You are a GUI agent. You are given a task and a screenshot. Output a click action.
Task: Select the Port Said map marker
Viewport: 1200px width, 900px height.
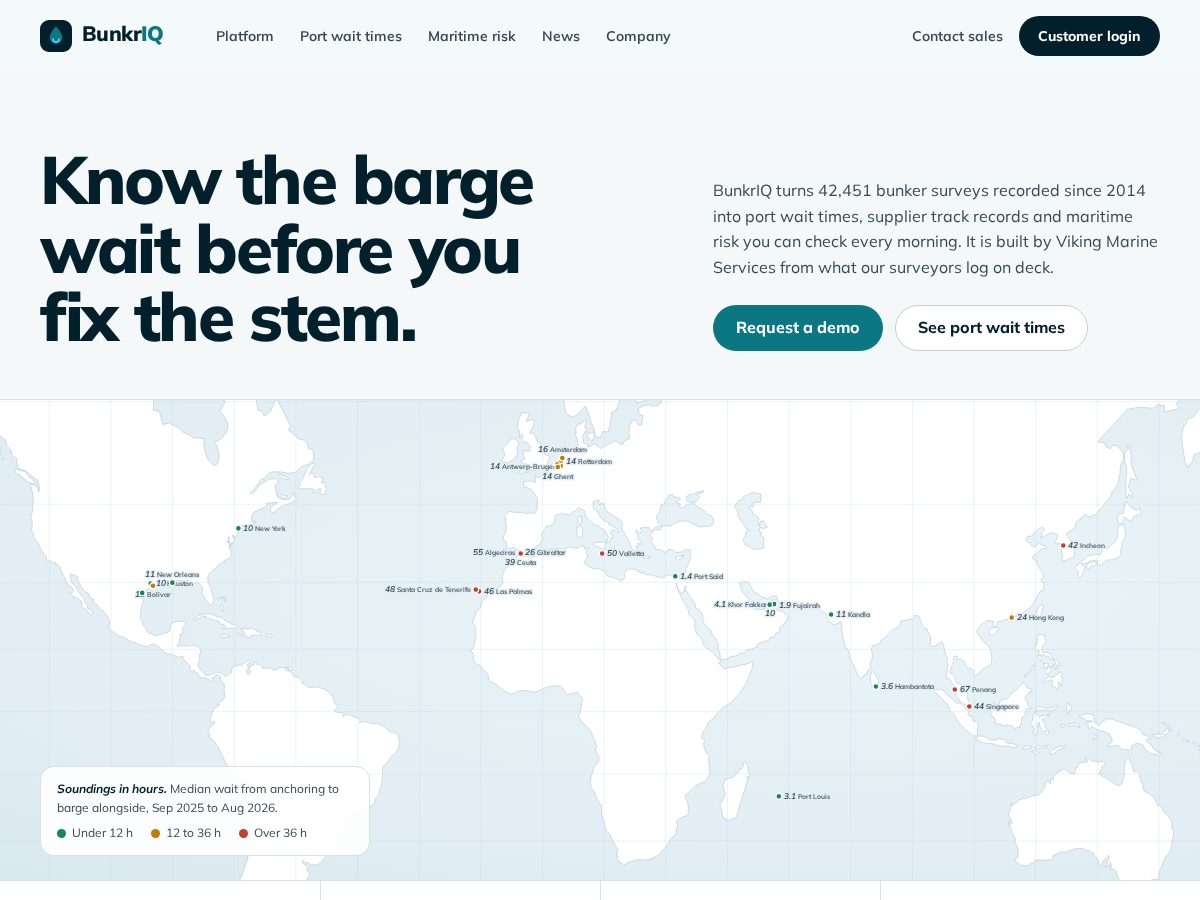pyautogui.click(x=675, y=576)
